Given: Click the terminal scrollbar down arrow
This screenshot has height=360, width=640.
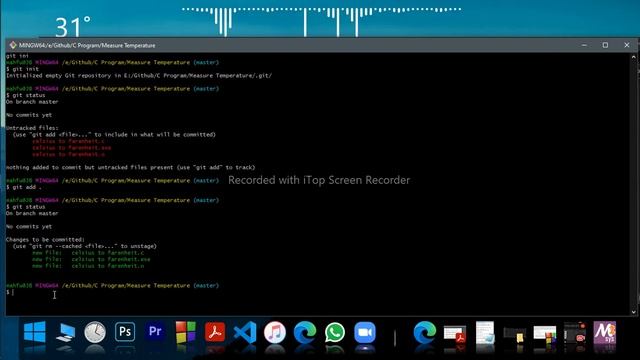Looking at the screenshot, I should coord(633,312).
